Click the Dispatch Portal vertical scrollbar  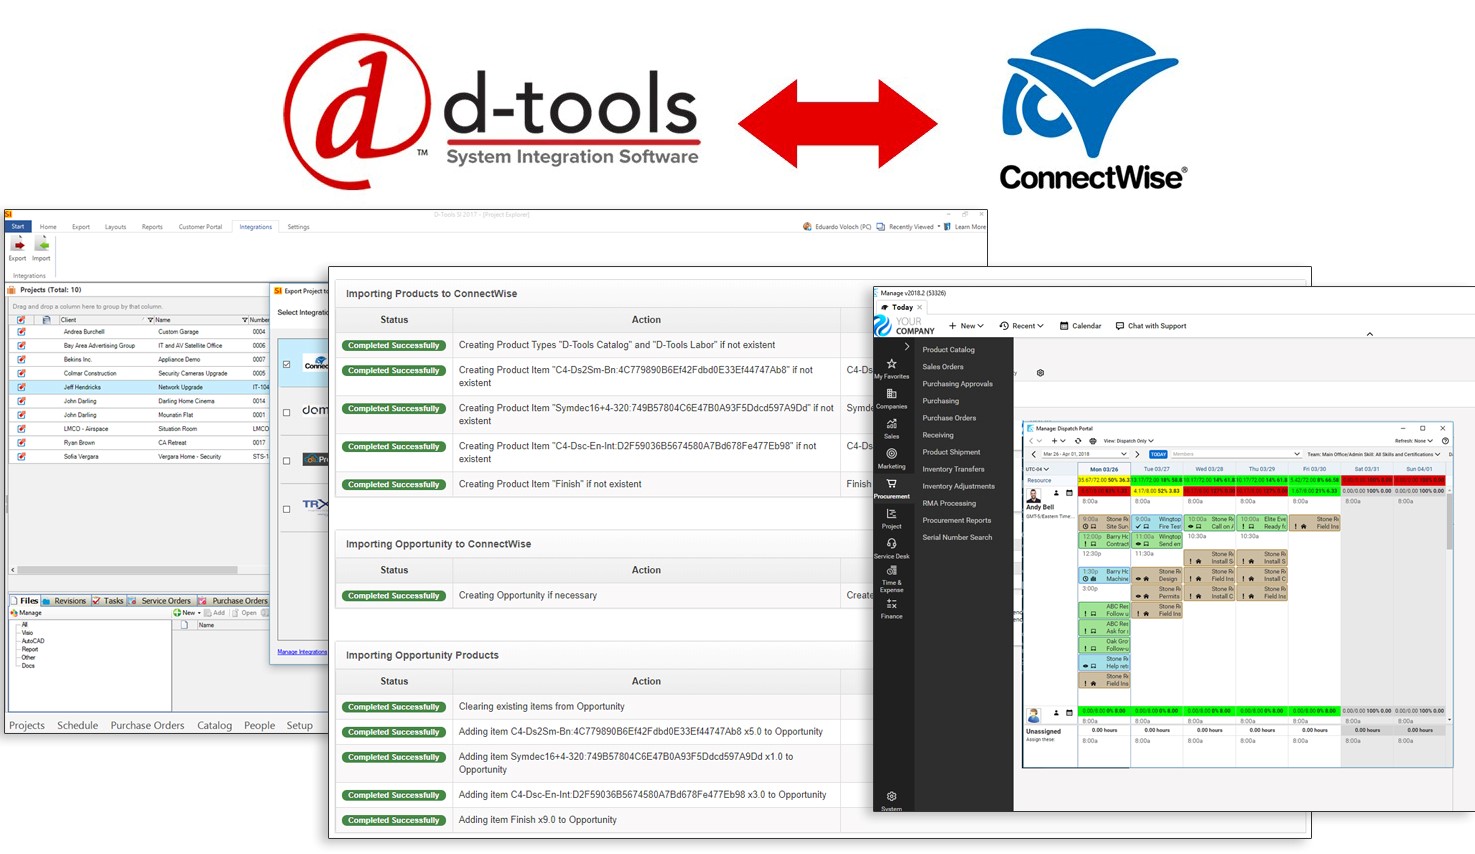1448,520
